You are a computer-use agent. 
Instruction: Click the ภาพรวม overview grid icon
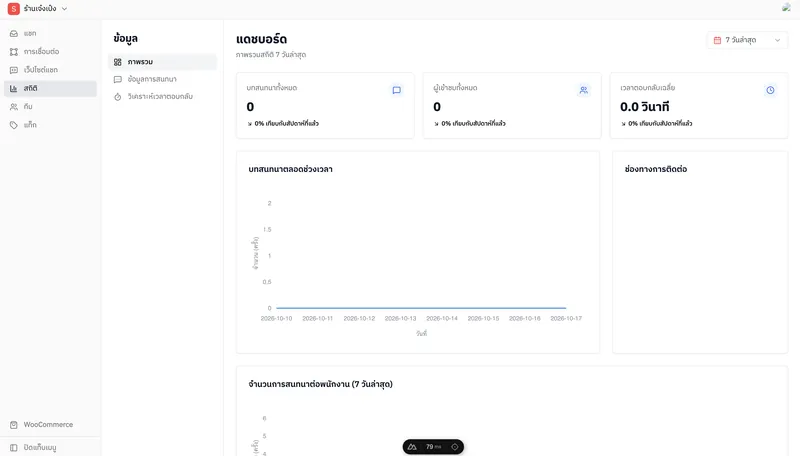[x=118, y=62]
